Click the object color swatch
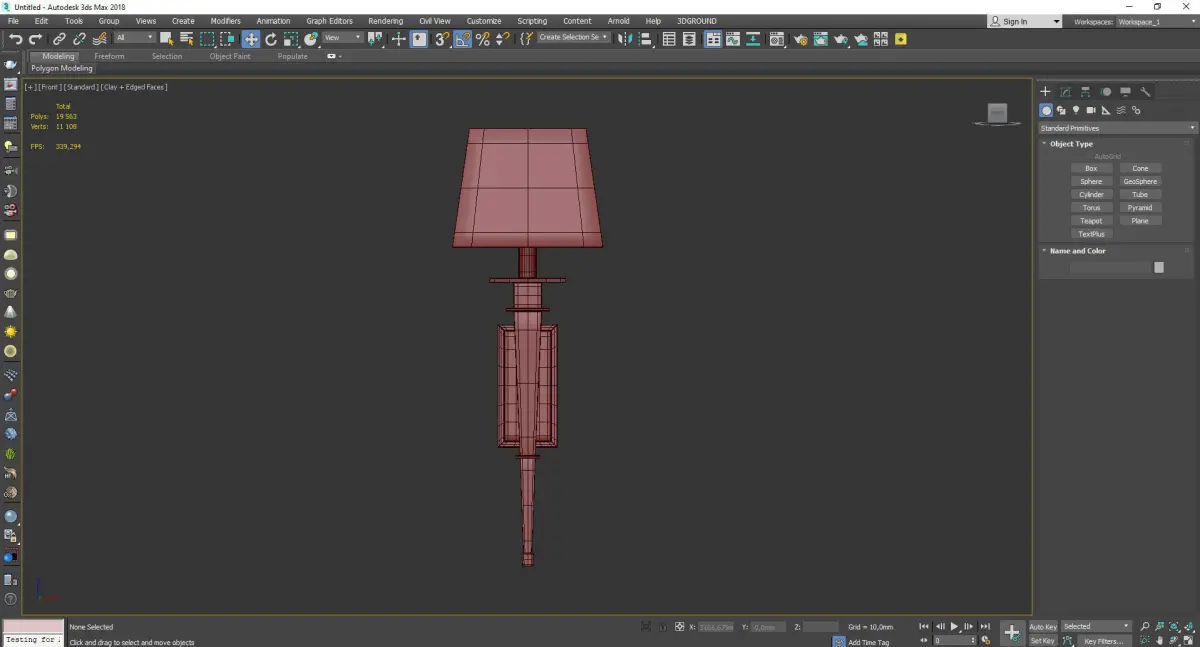Viewport: 1200px width, 647px height. [x=1159, y=267]
